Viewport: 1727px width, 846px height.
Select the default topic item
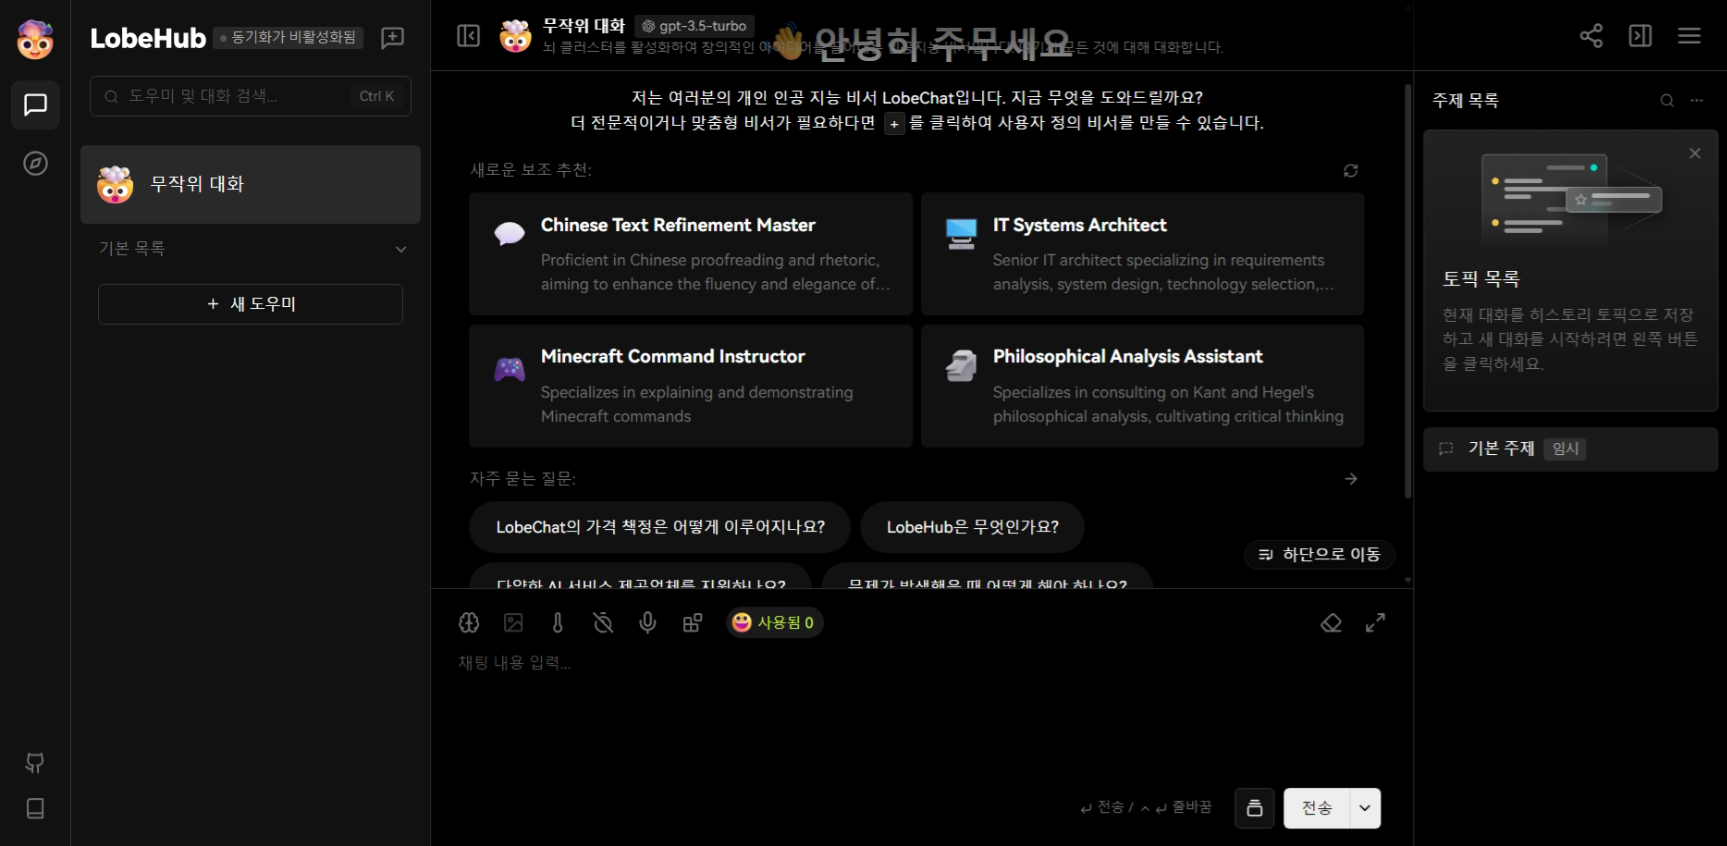pos(1570,449)
